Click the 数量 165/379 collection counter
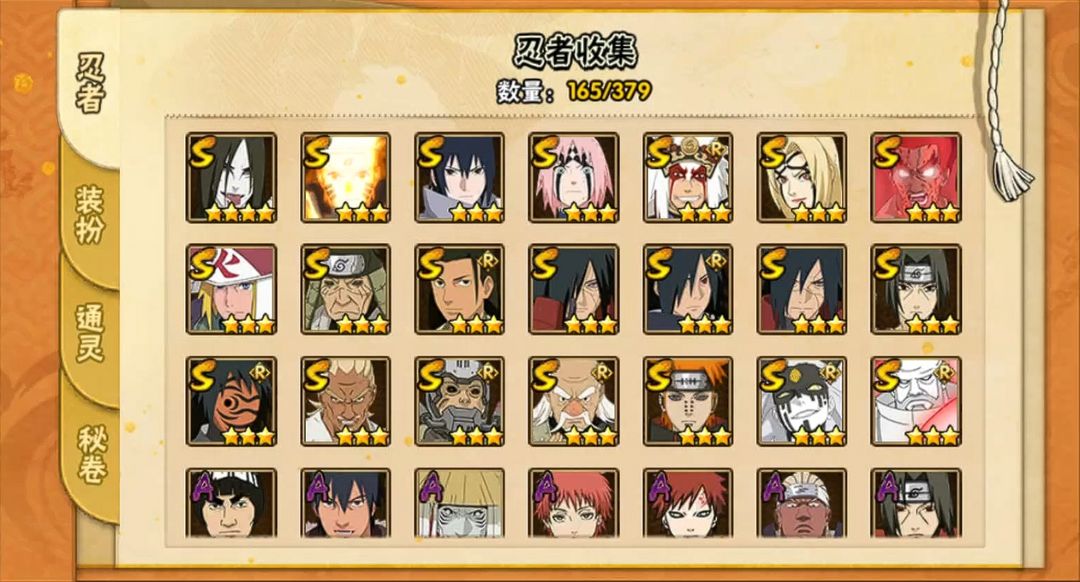The image size is (1080, 582). coord(574,91)
